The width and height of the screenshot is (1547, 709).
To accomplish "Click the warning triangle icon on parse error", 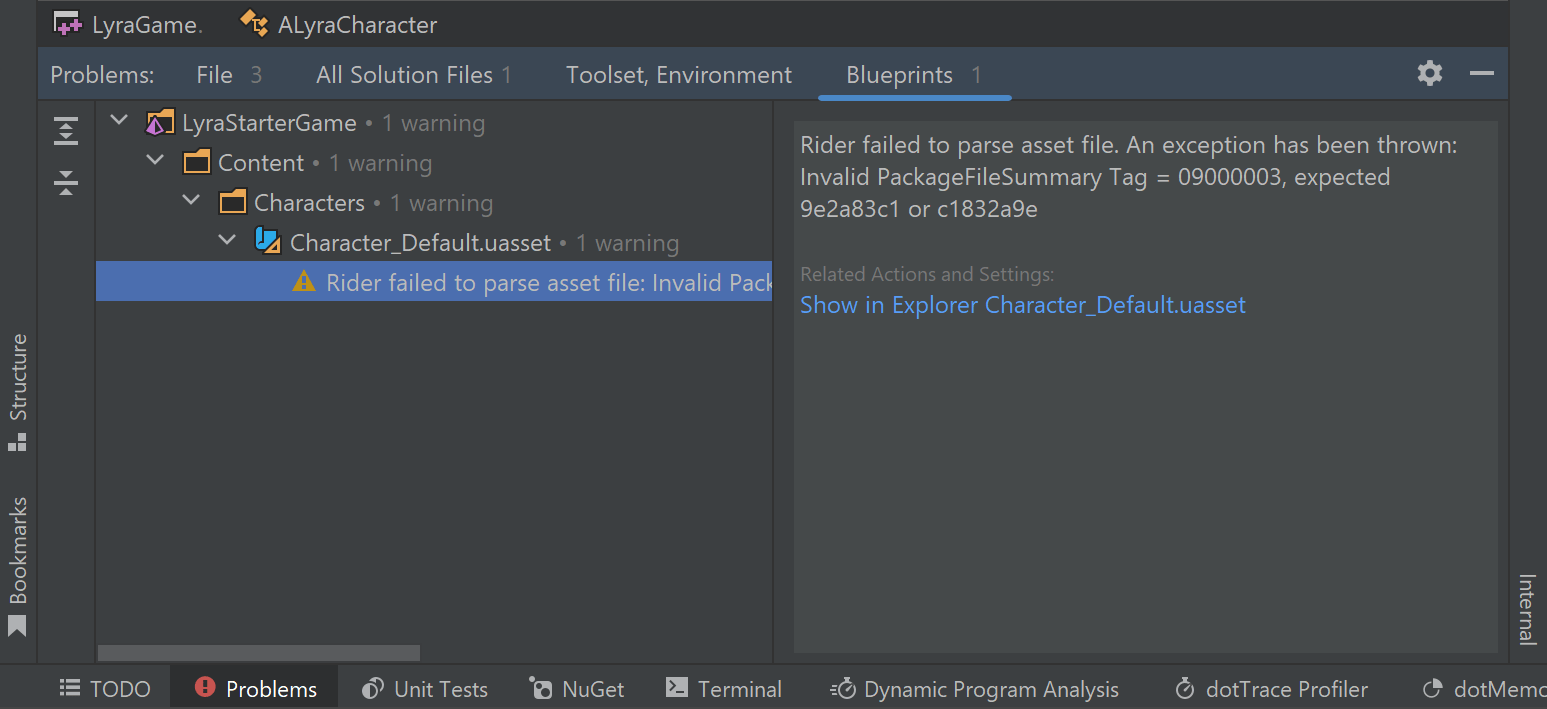I will (x=304, y=283).
